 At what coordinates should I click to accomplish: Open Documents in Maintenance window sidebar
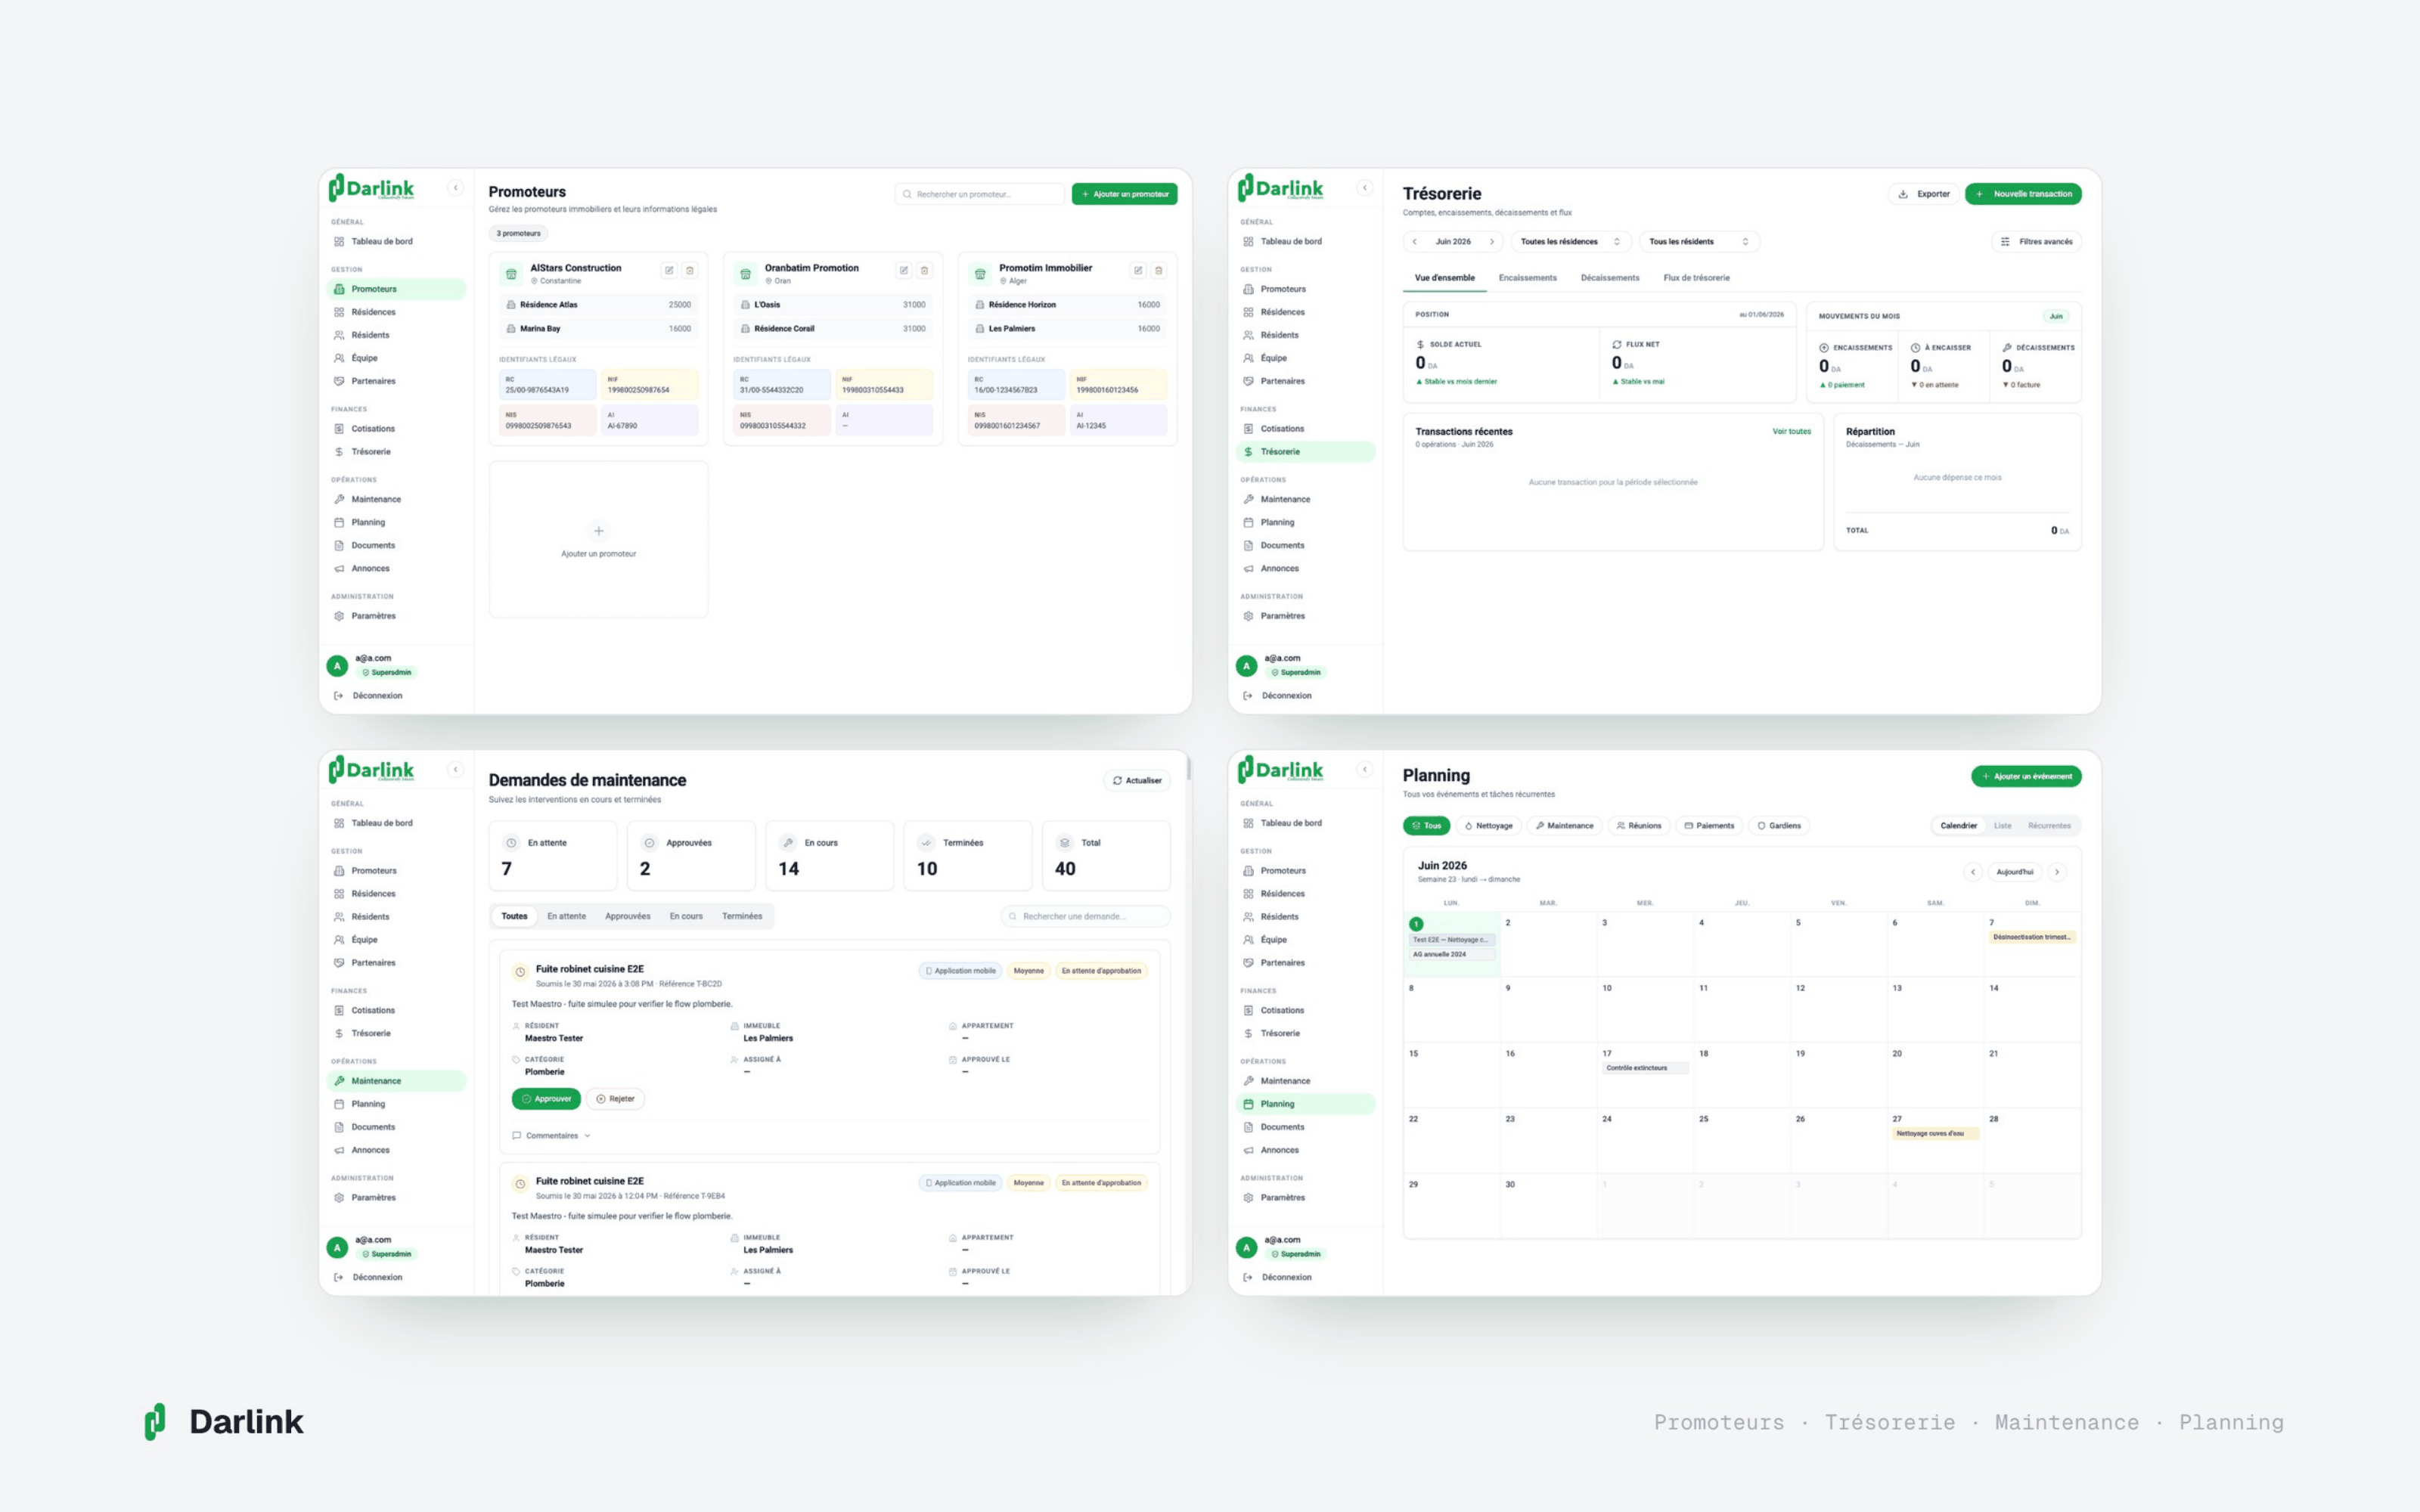point(396,1127)
